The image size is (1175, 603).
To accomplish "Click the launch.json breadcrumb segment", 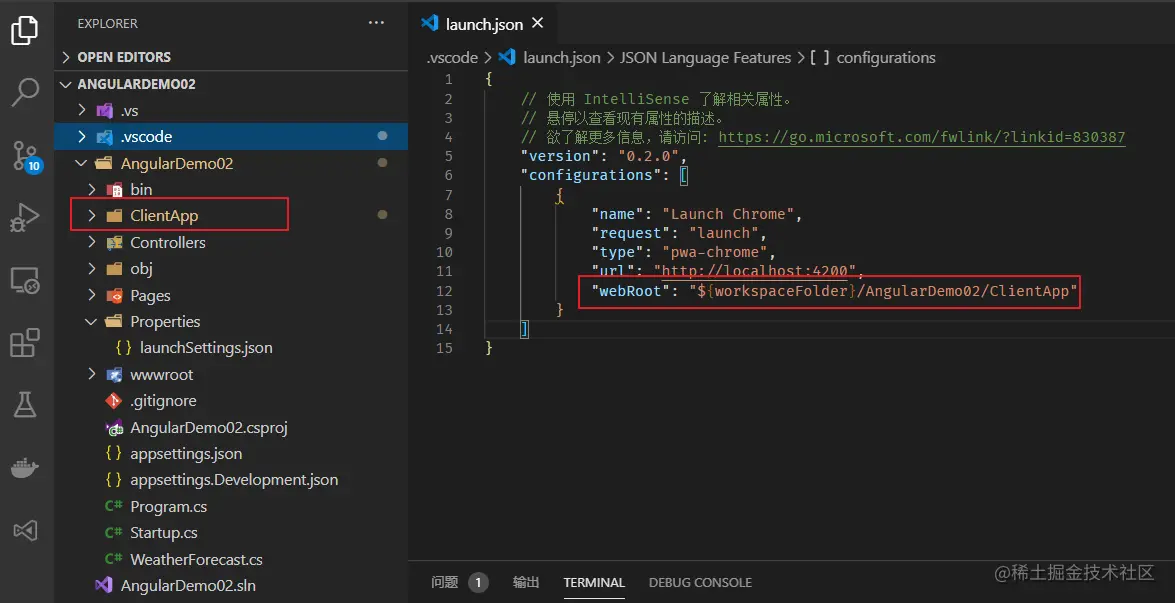I will pyautogui.click(x=561, y=58).
